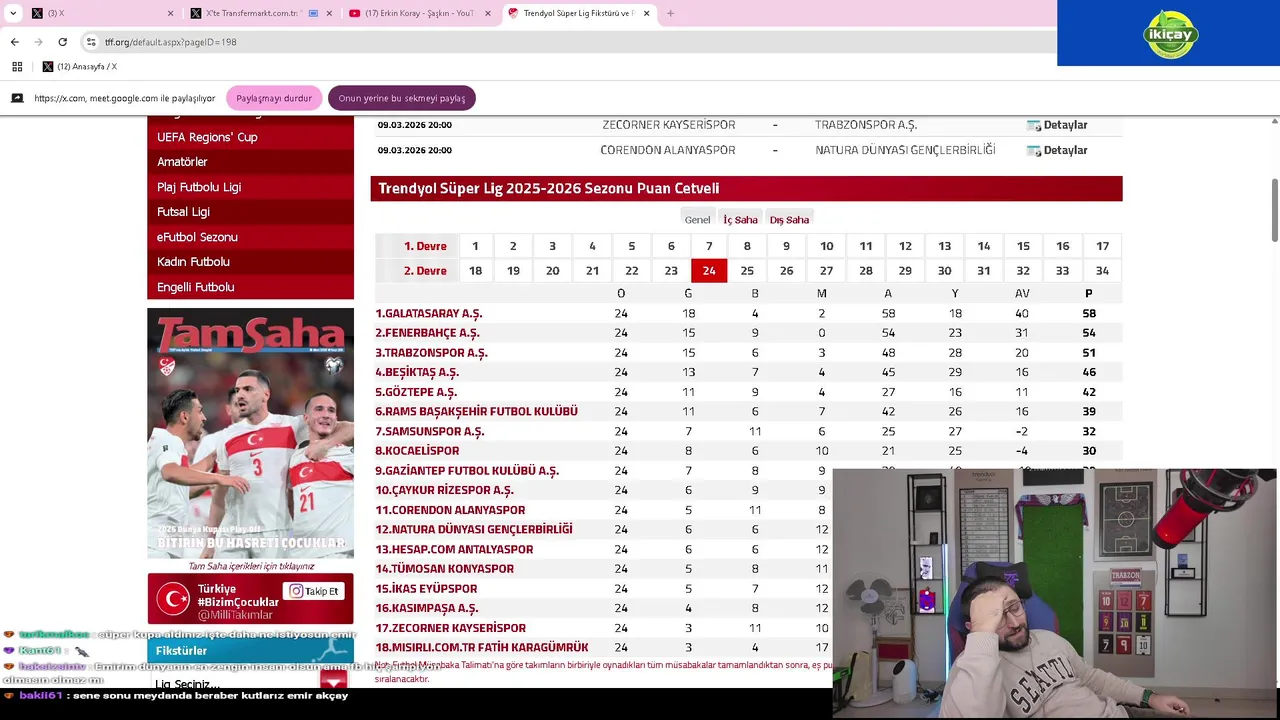Click Onun yerine bu sekmeyi paylaş
This screenshot has width=1280, height=720.
tap(402, 98)
